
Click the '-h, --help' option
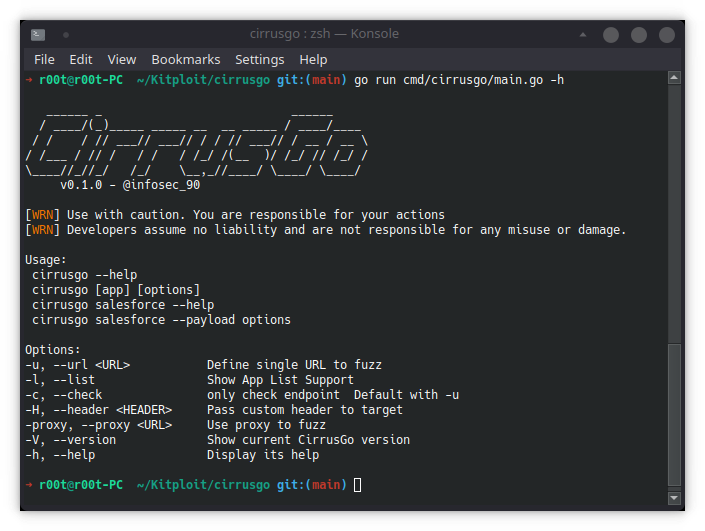60,455
